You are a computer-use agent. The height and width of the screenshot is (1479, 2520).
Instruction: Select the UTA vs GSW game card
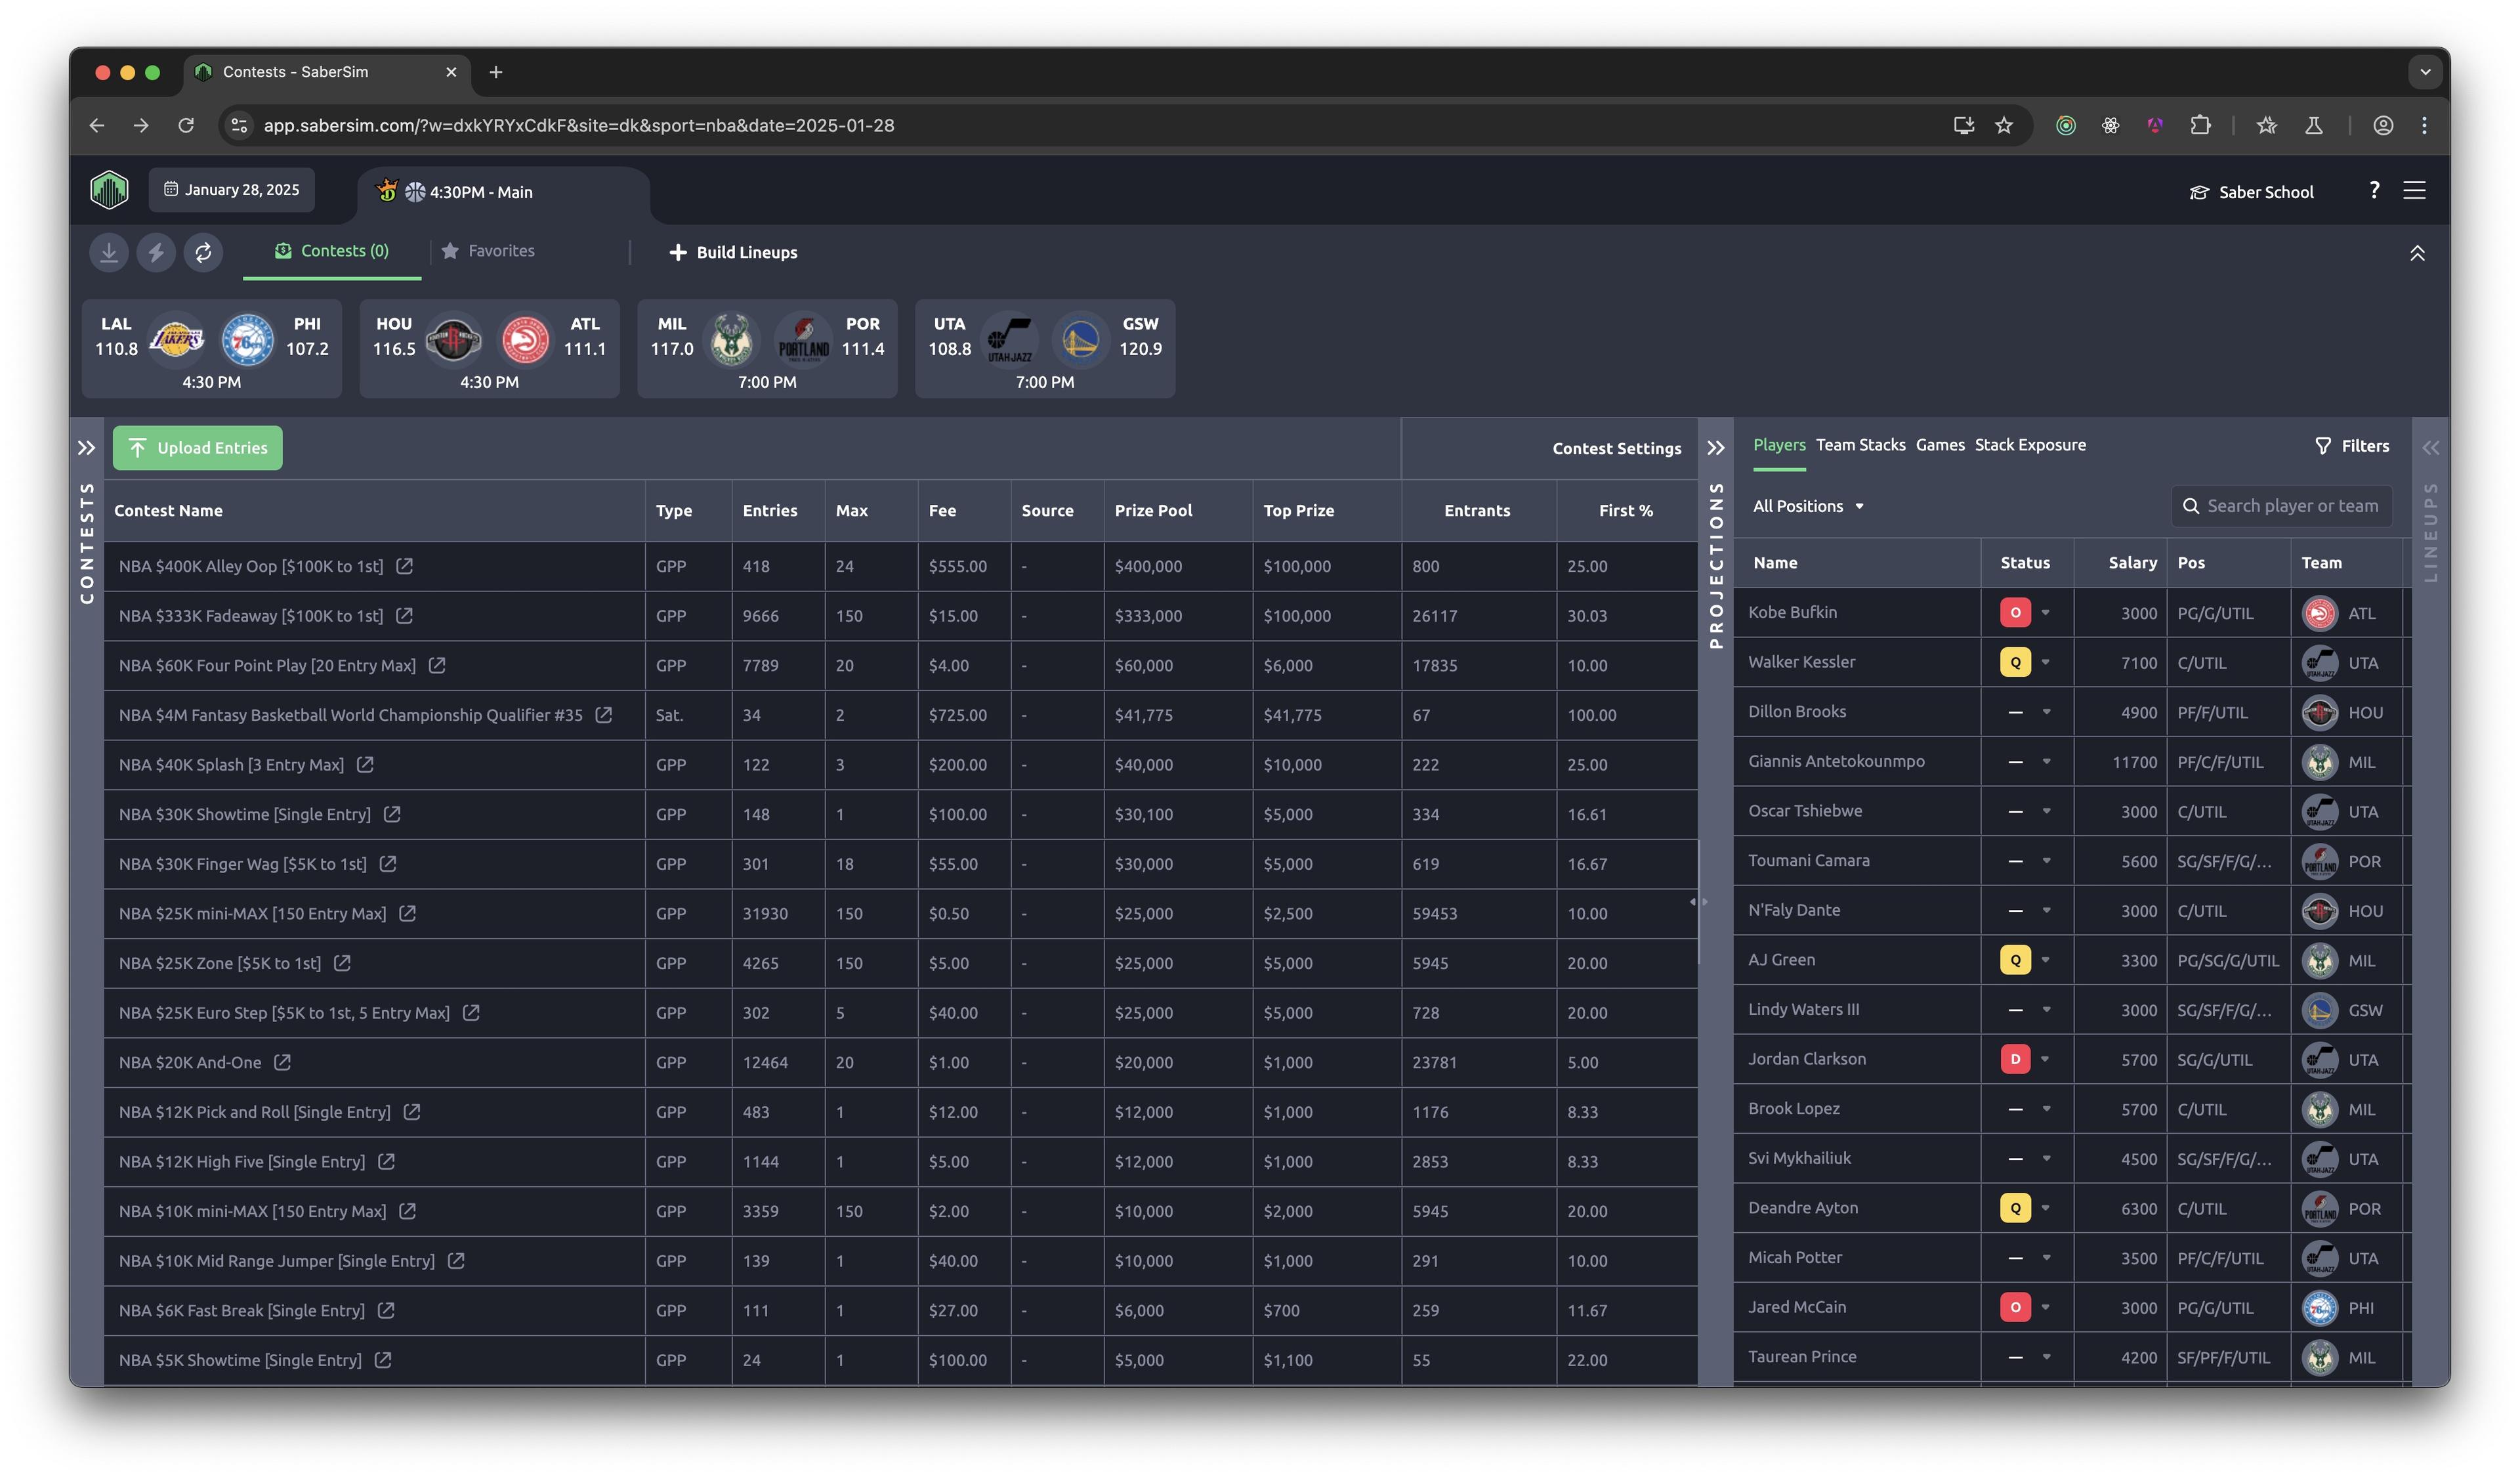coord(1045,349)
